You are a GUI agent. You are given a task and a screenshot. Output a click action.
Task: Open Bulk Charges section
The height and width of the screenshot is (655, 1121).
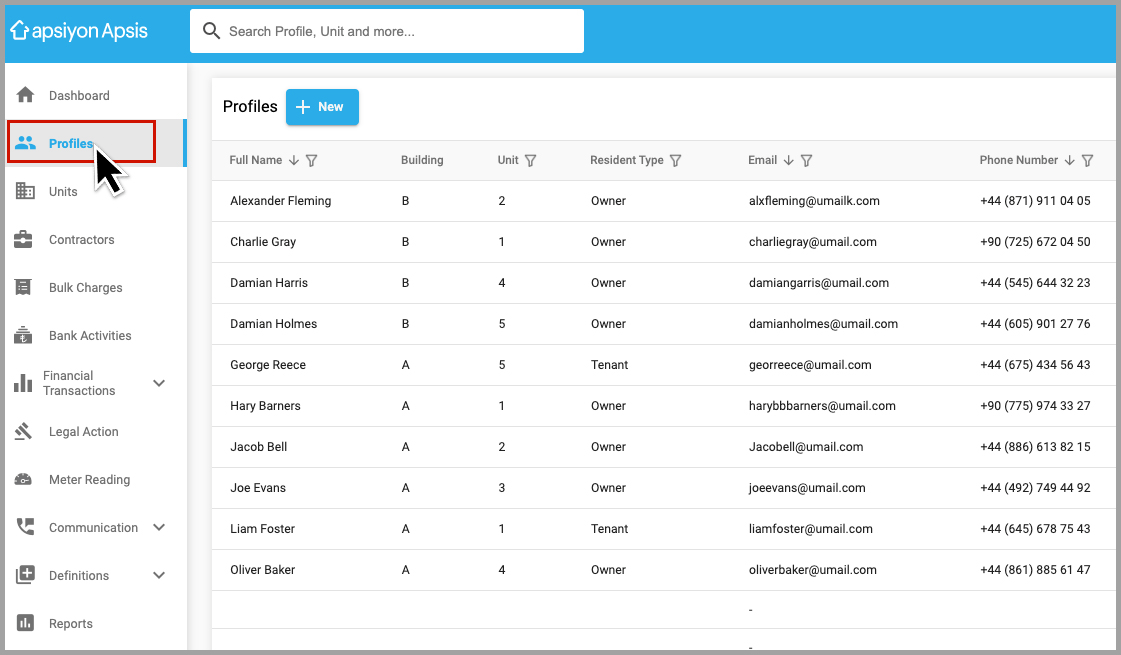(x=96, y=287)
